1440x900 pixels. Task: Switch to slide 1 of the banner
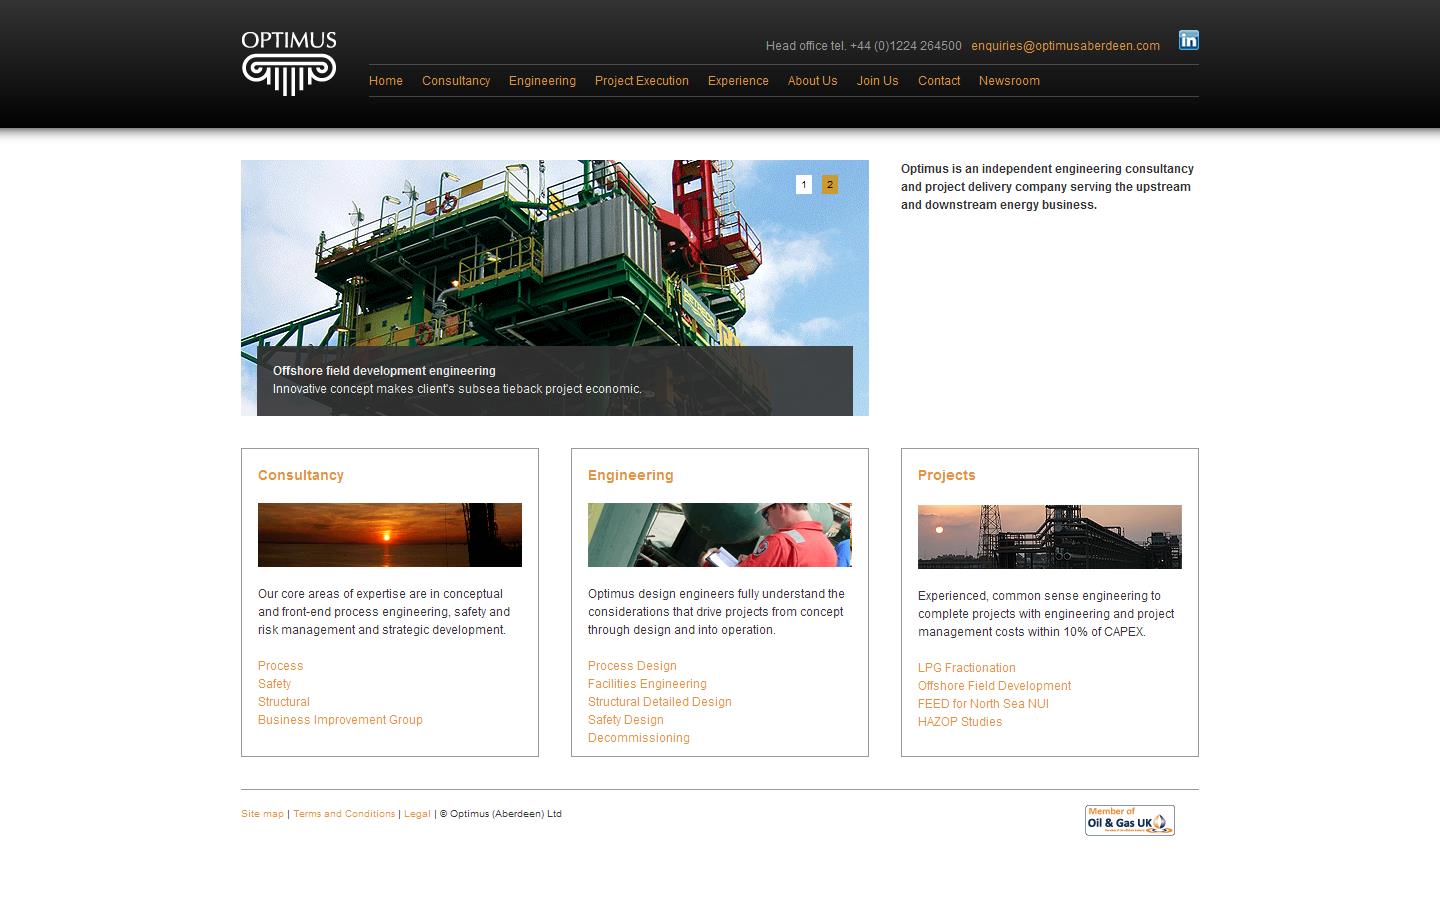804,184
